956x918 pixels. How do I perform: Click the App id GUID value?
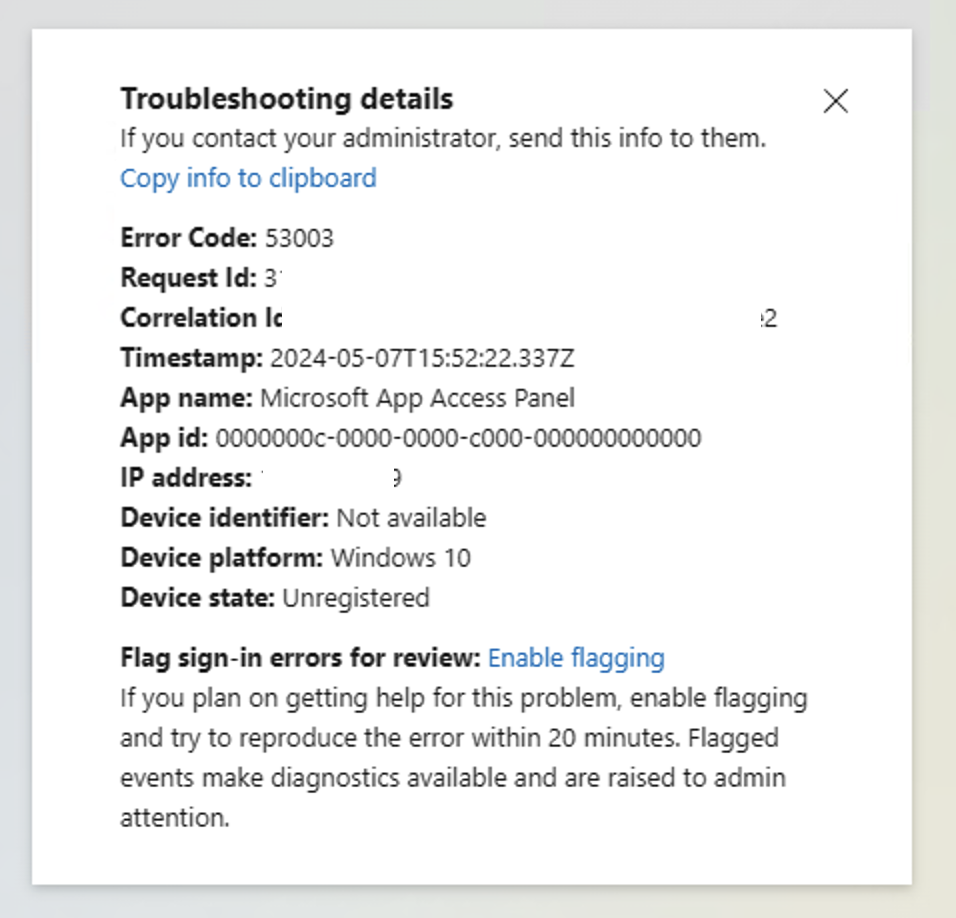tap(458, 438)
